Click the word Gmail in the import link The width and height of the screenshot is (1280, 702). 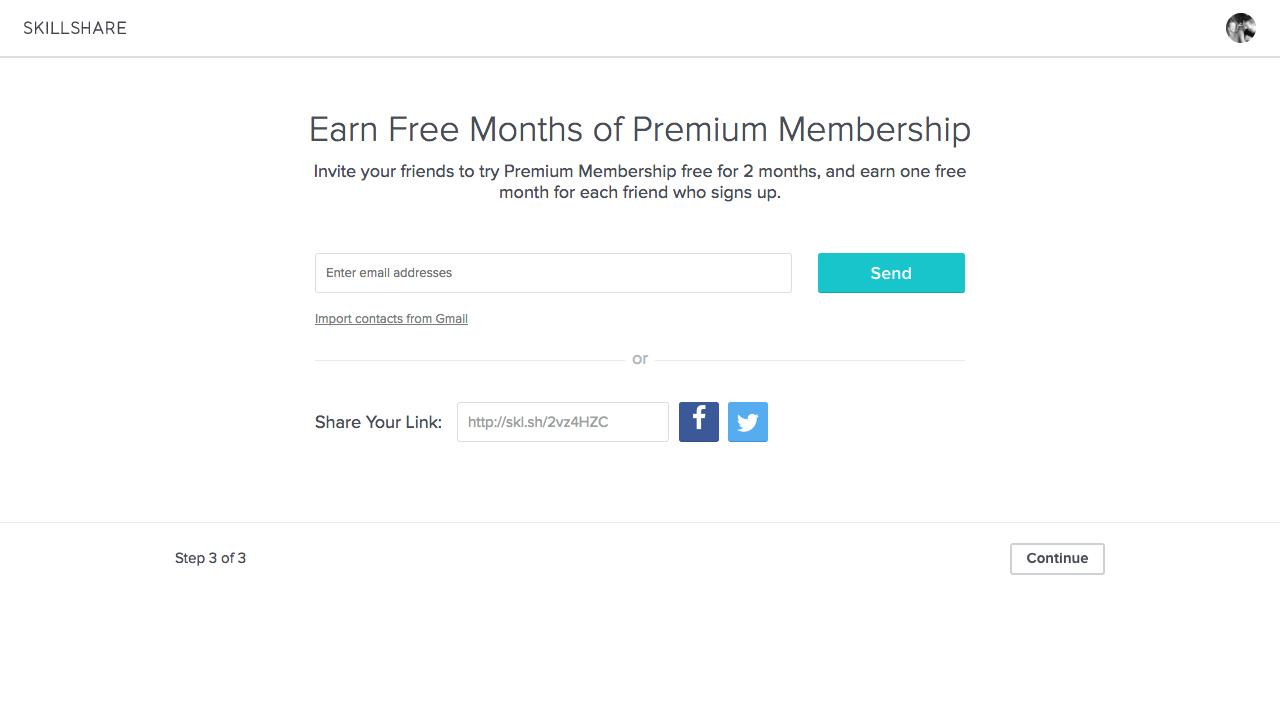click(451, 319)
